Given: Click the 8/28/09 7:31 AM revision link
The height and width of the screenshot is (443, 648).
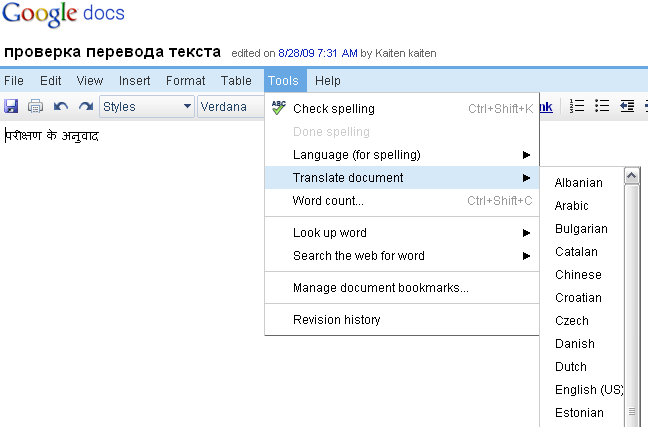Looking at the screenshot, I should click(x=317, y=53).
